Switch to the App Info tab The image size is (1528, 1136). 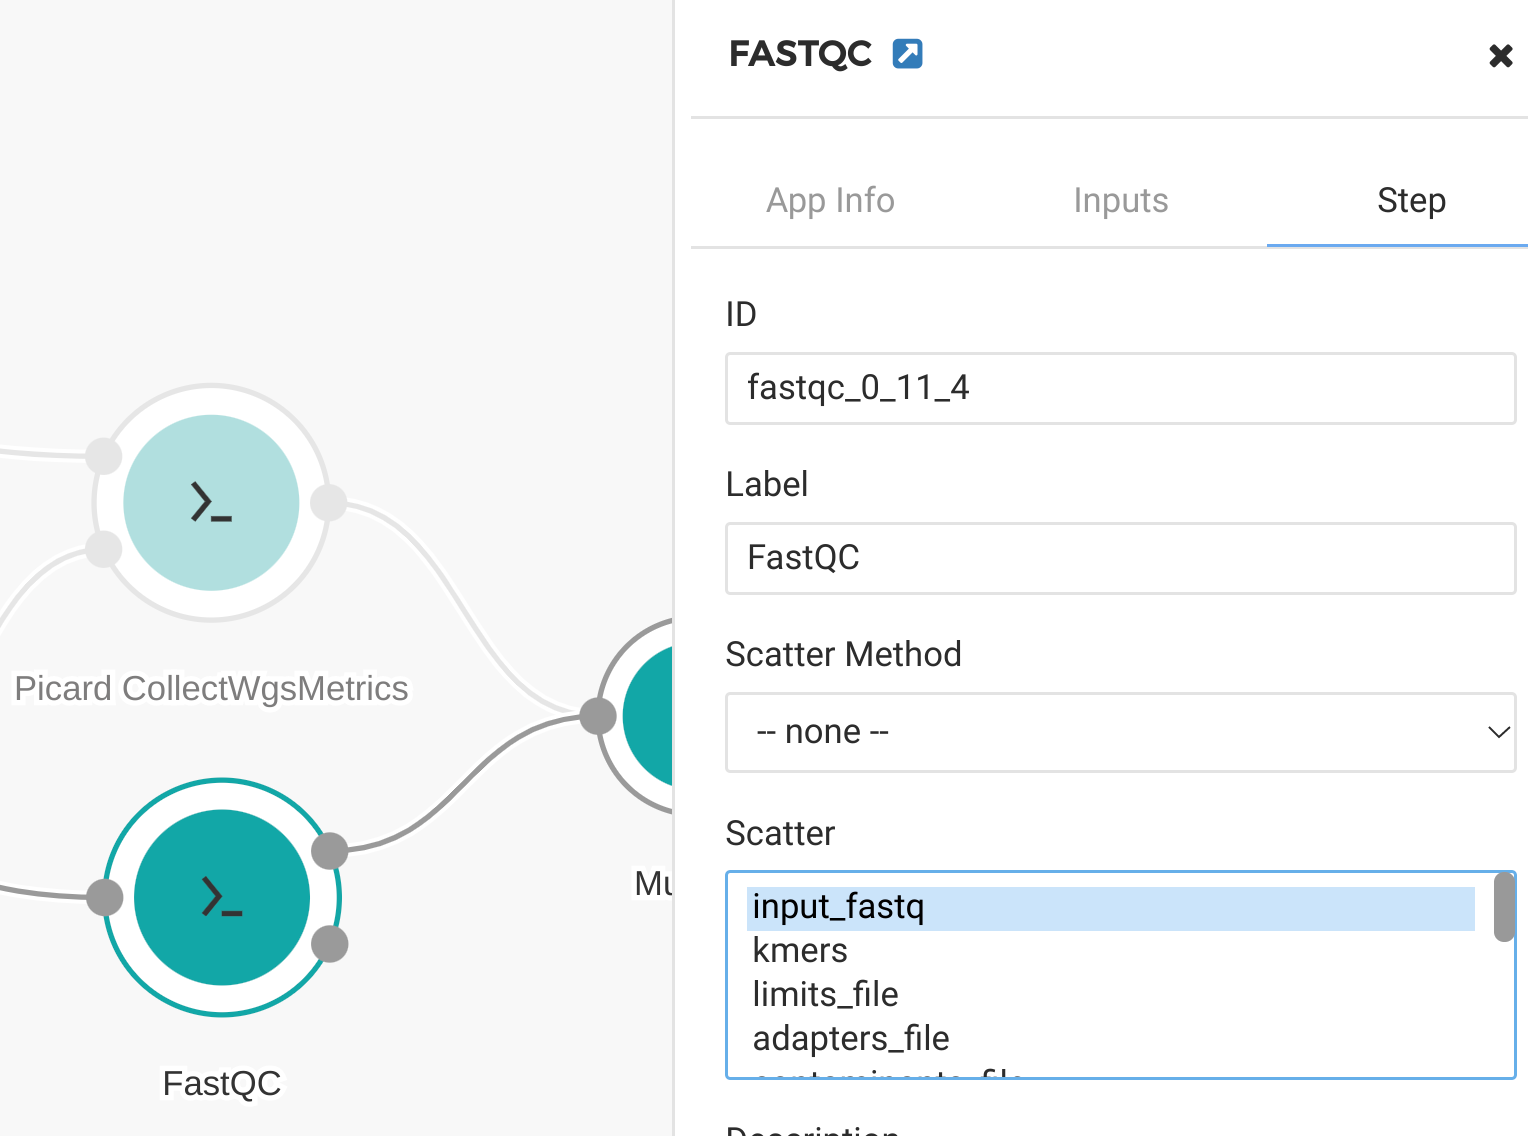pyautogui.click(x=830, y=200)
